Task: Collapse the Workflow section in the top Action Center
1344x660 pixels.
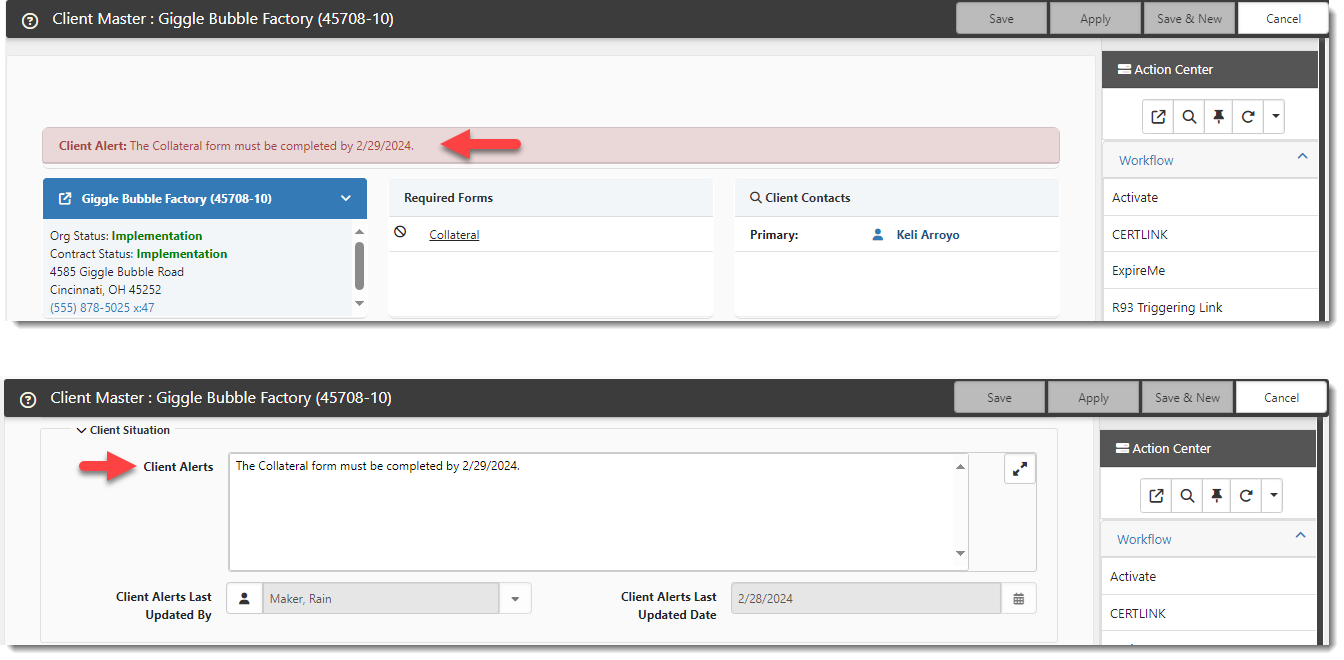Action: (x=1302, y=157)
